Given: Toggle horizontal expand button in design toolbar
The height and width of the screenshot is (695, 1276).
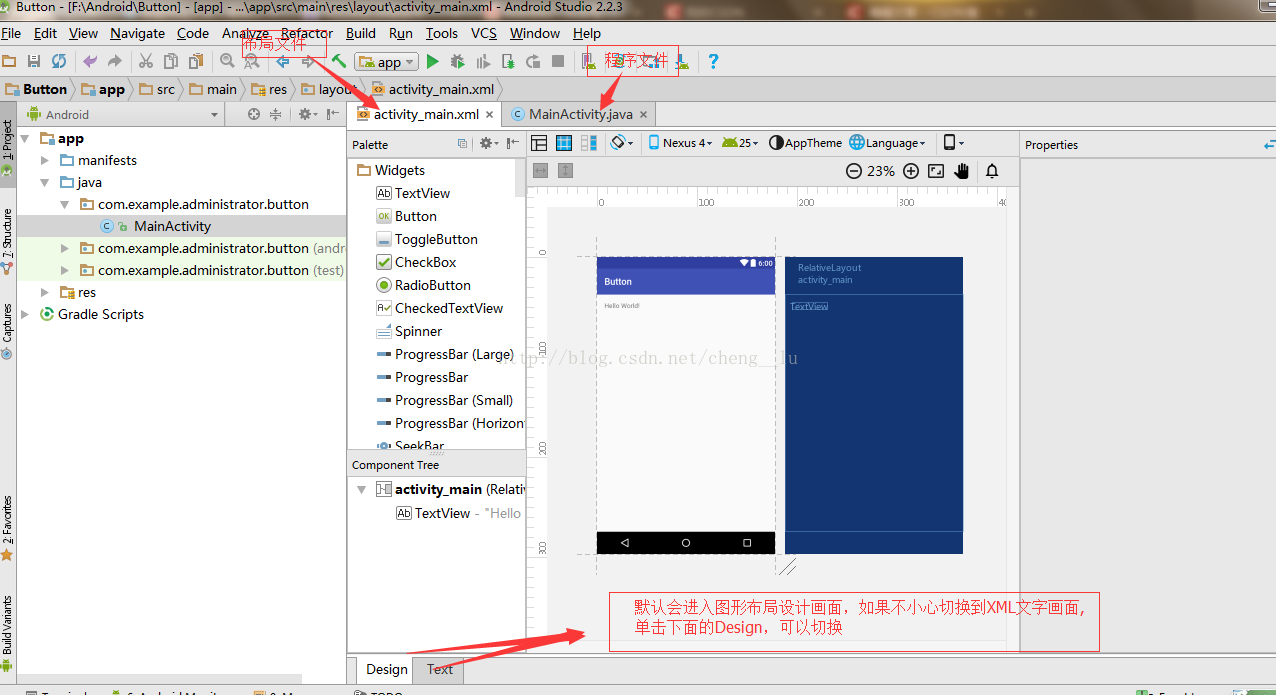Looking at the screenshot, I should point(540,171).
